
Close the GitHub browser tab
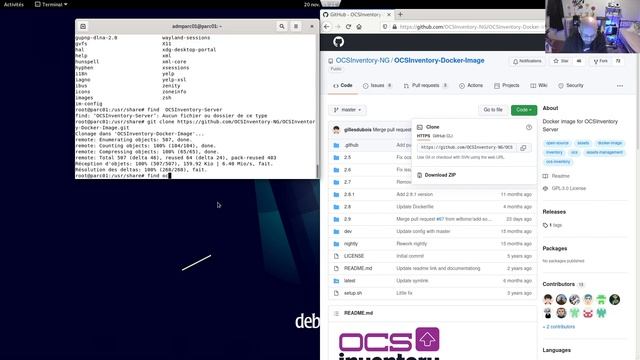(389, 14)
